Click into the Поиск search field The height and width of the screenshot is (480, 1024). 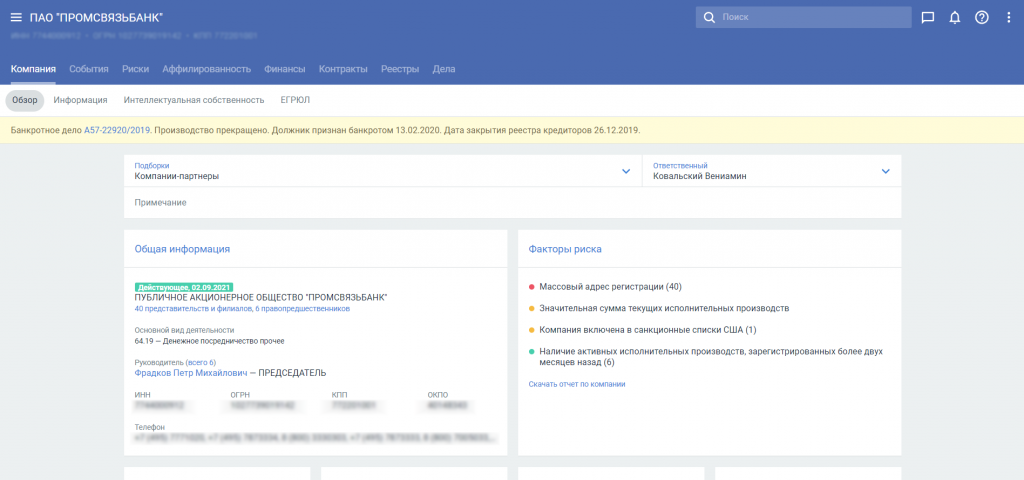(x=803, y=18)
